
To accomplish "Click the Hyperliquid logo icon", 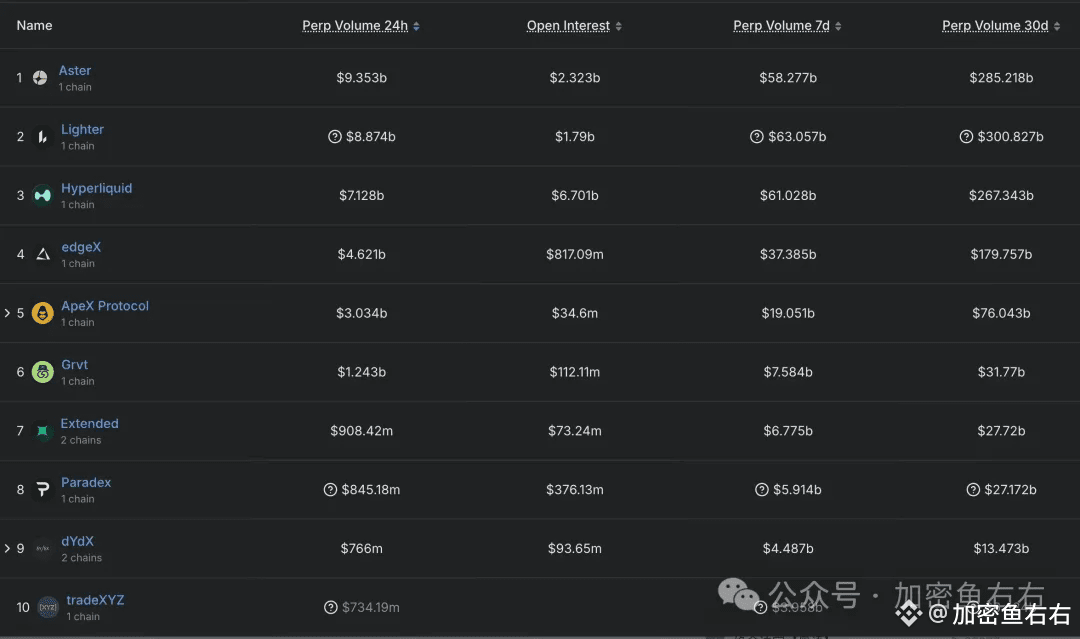I will 42,196.
